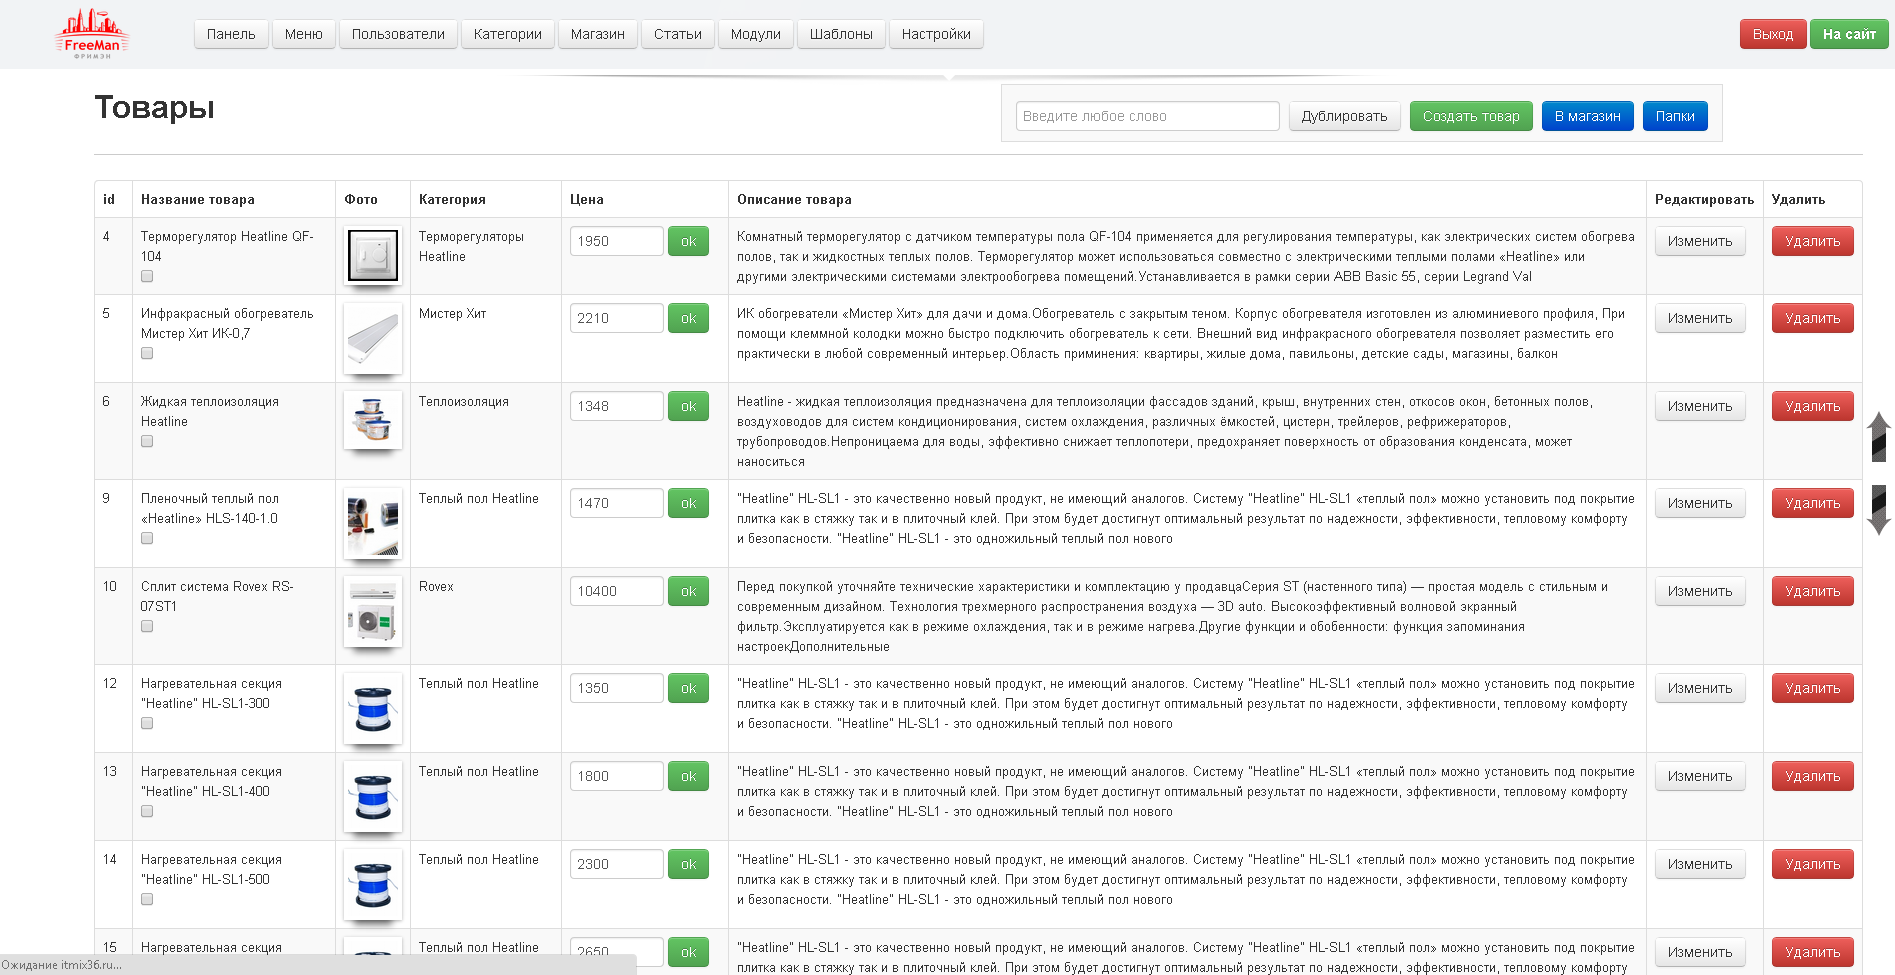Tick checkbox for Heatline HL-SL1-300
Screen dimensions: 1895x975
[147, 723]
